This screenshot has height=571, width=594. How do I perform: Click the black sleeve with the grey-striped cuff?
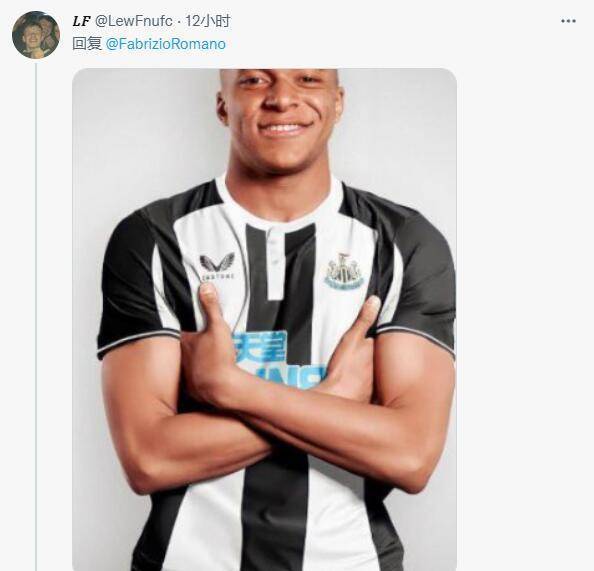click(419, 288)
